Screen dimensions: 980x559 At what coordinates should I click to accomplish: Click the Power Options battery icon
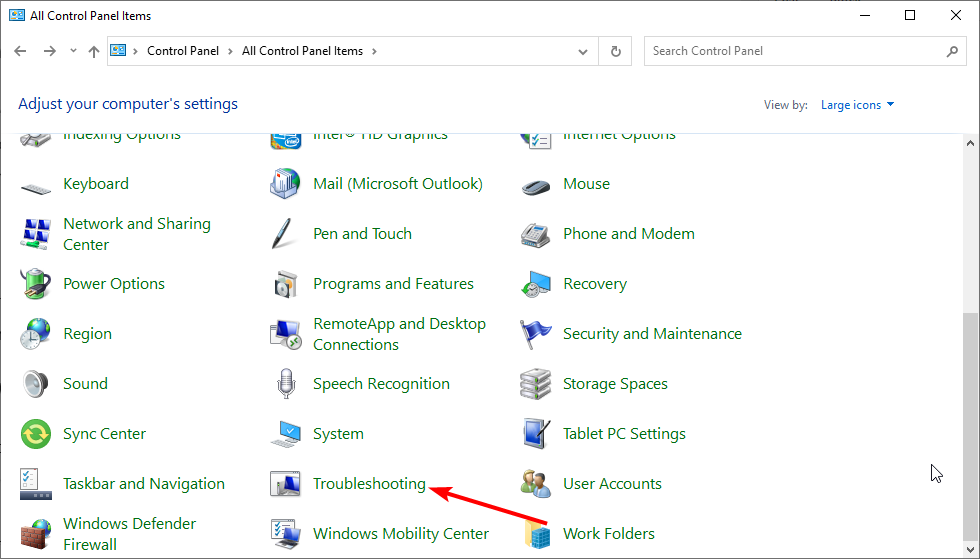coord(36,284)
